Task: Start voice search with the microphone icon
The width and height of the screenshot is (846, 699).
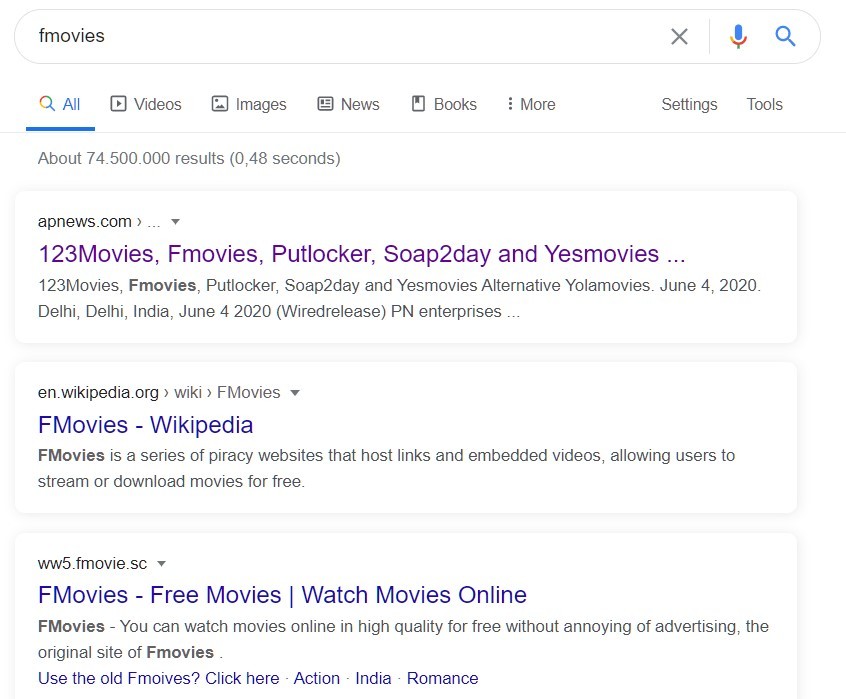Action: click(738, 37)
